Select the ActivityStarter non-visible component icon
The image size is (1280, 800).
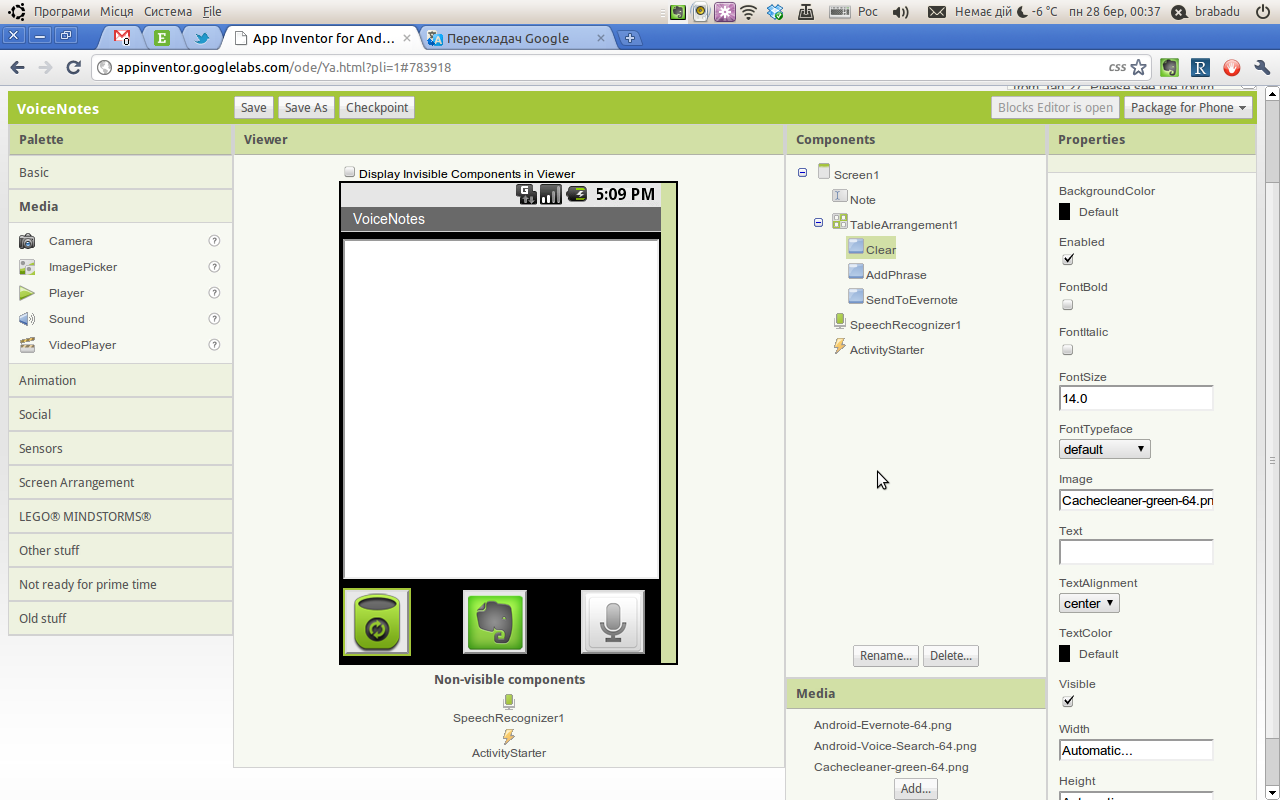(509, 736)
